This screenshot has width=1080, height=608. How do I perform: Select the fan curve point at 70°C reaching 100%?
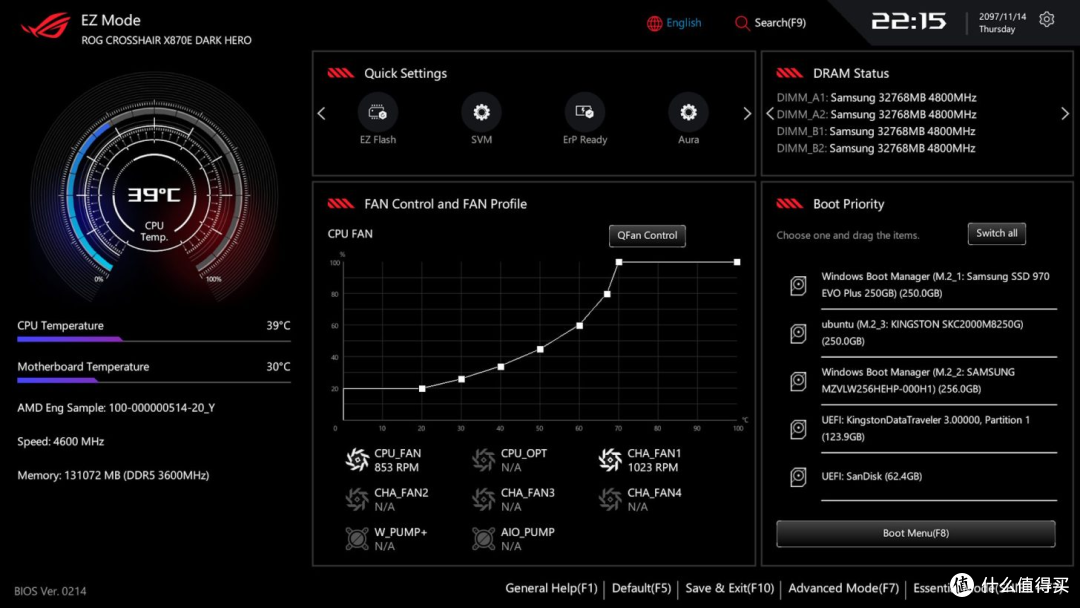pyautogui.click(x=619, y=262)
